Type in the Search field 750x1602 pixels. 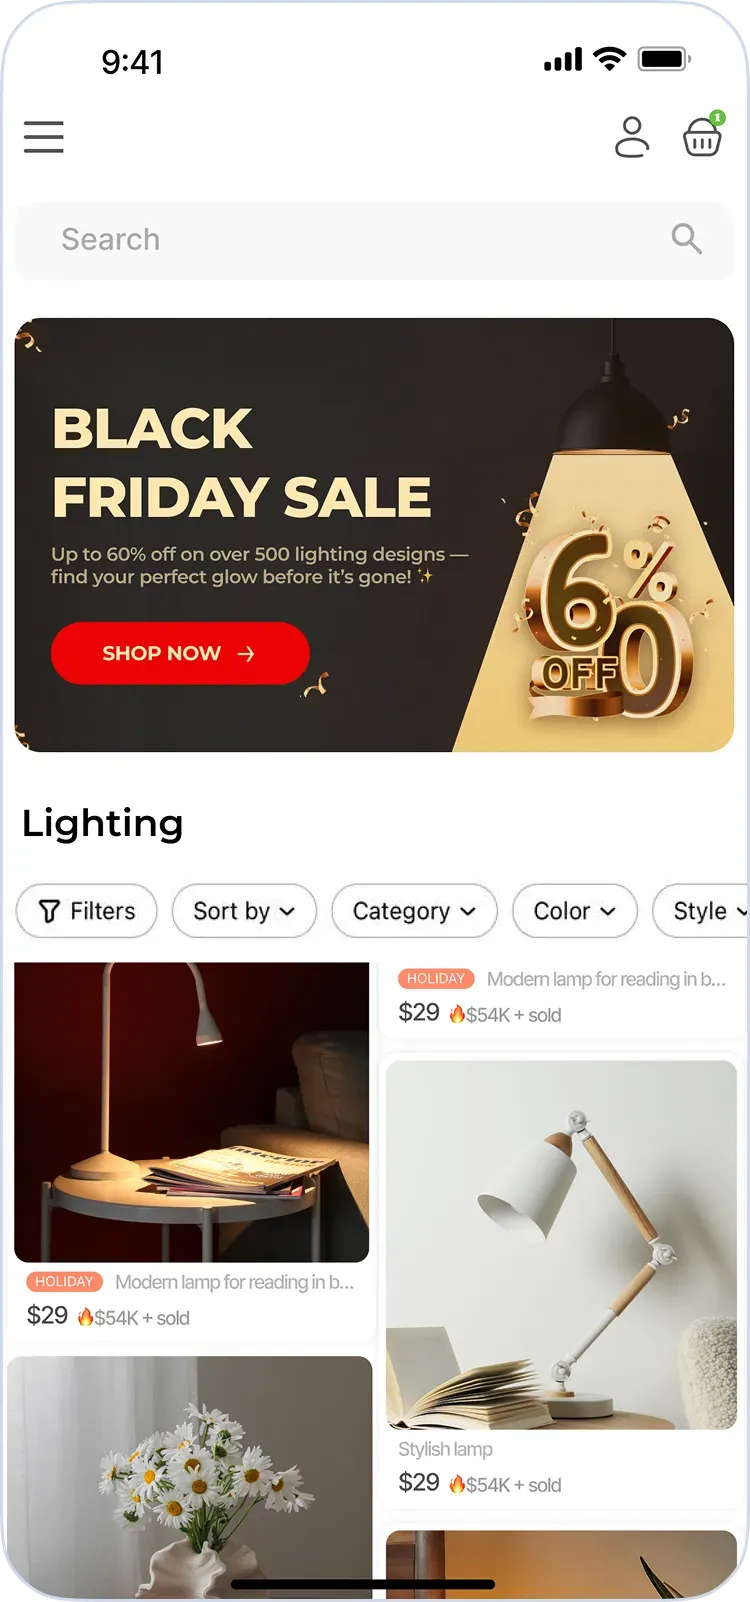350,240
